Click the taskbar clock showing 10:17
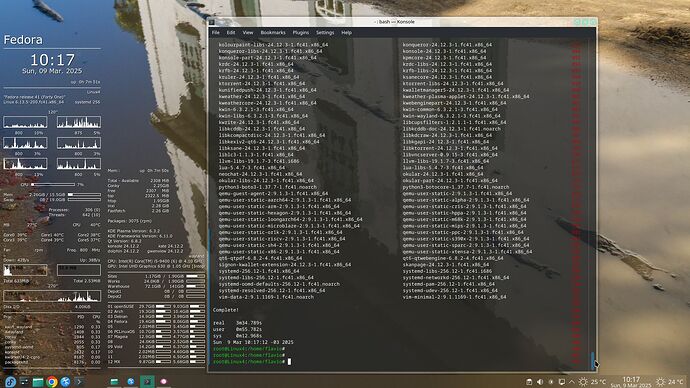The width and height of the screenshot is (690, 388). pyautogui.click(x=631, y=382)
